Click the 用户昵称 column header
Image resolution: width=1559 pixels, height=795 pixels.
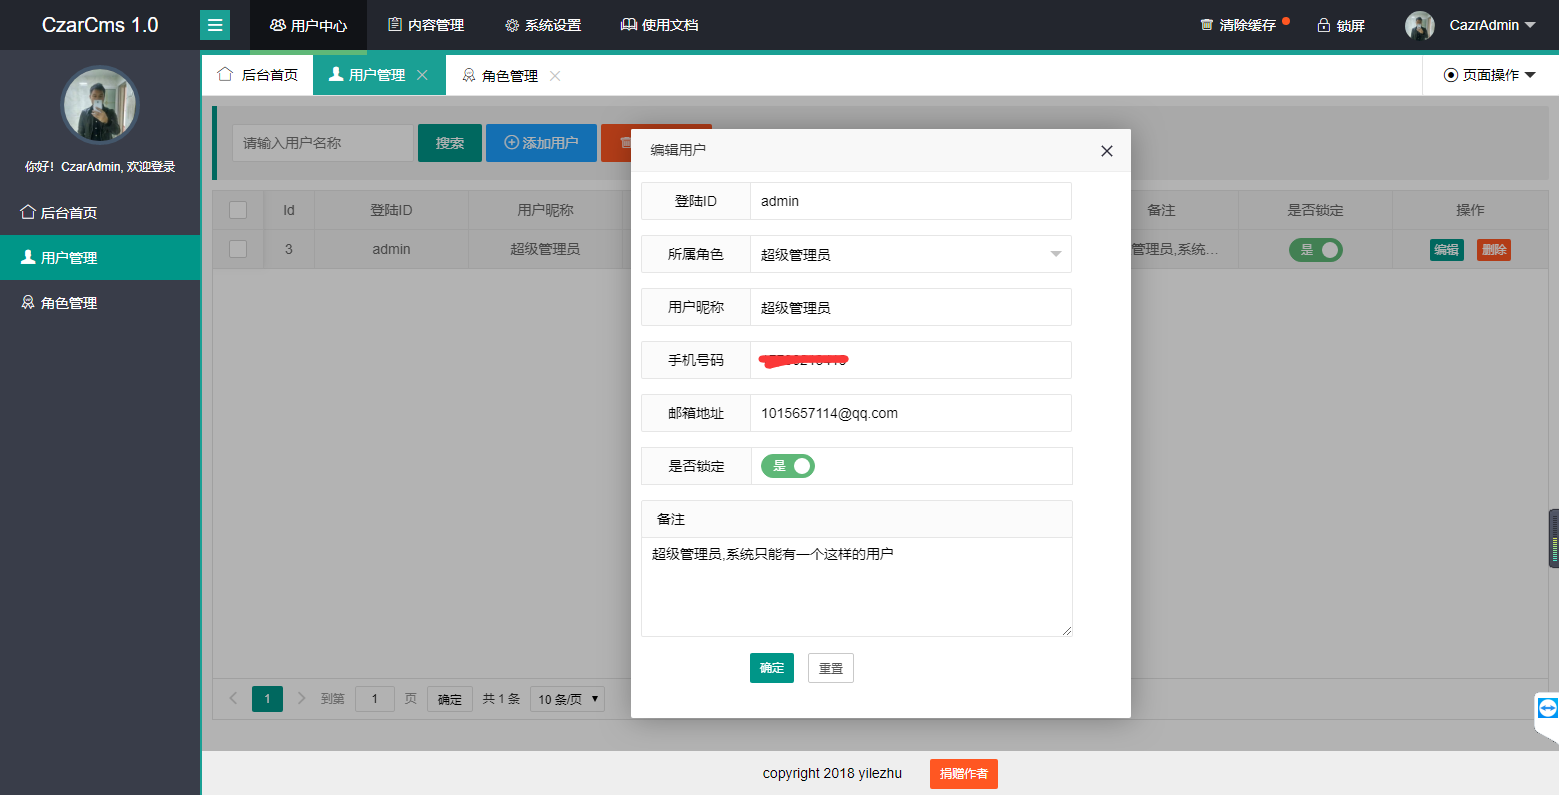545,210
